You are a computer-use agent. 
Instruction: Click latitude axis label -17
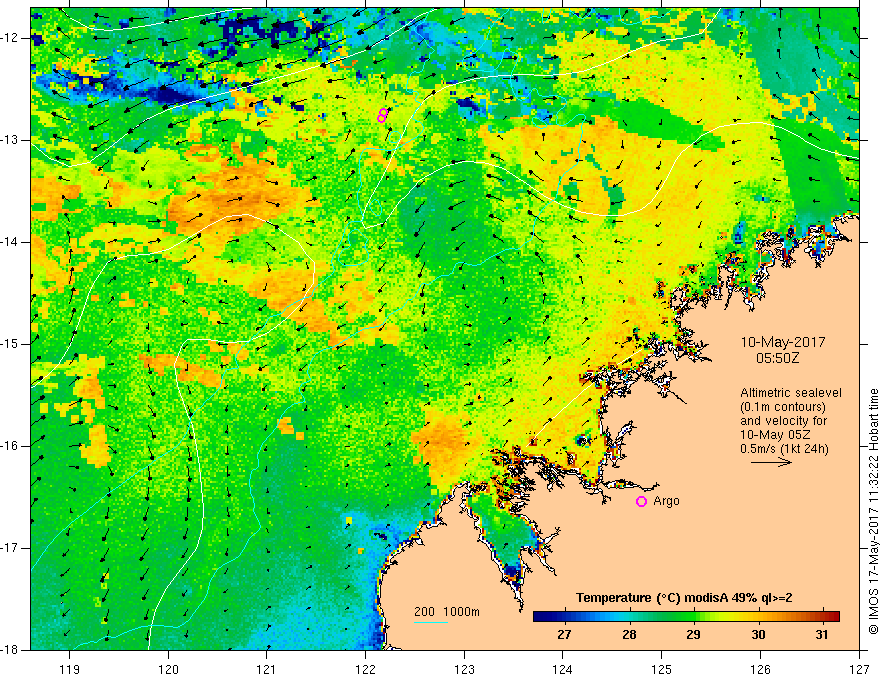[x=10, y=548]
